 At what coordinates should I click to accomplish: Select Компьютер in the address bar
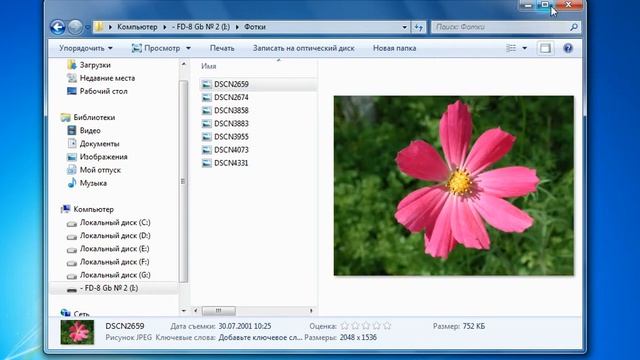137,27
